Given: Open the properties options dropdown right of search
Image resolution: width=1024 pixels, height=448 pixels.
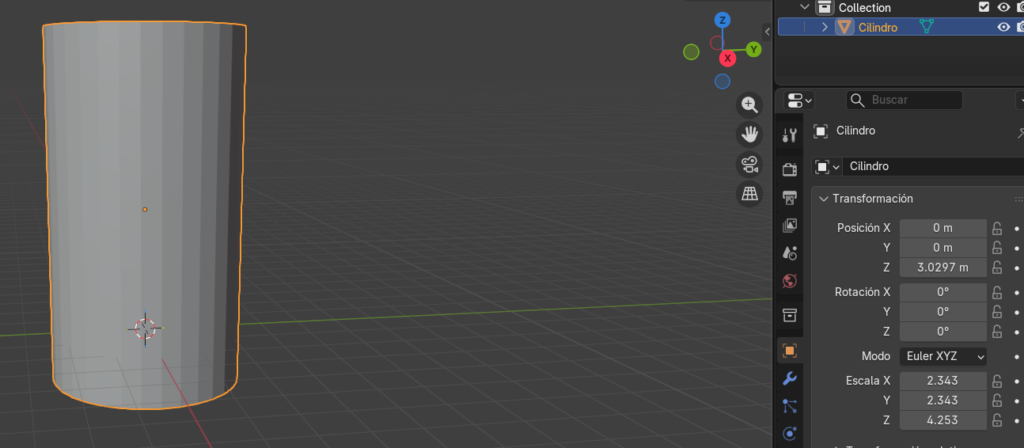Looking at the screenshot, I should tap(1020, 100).
